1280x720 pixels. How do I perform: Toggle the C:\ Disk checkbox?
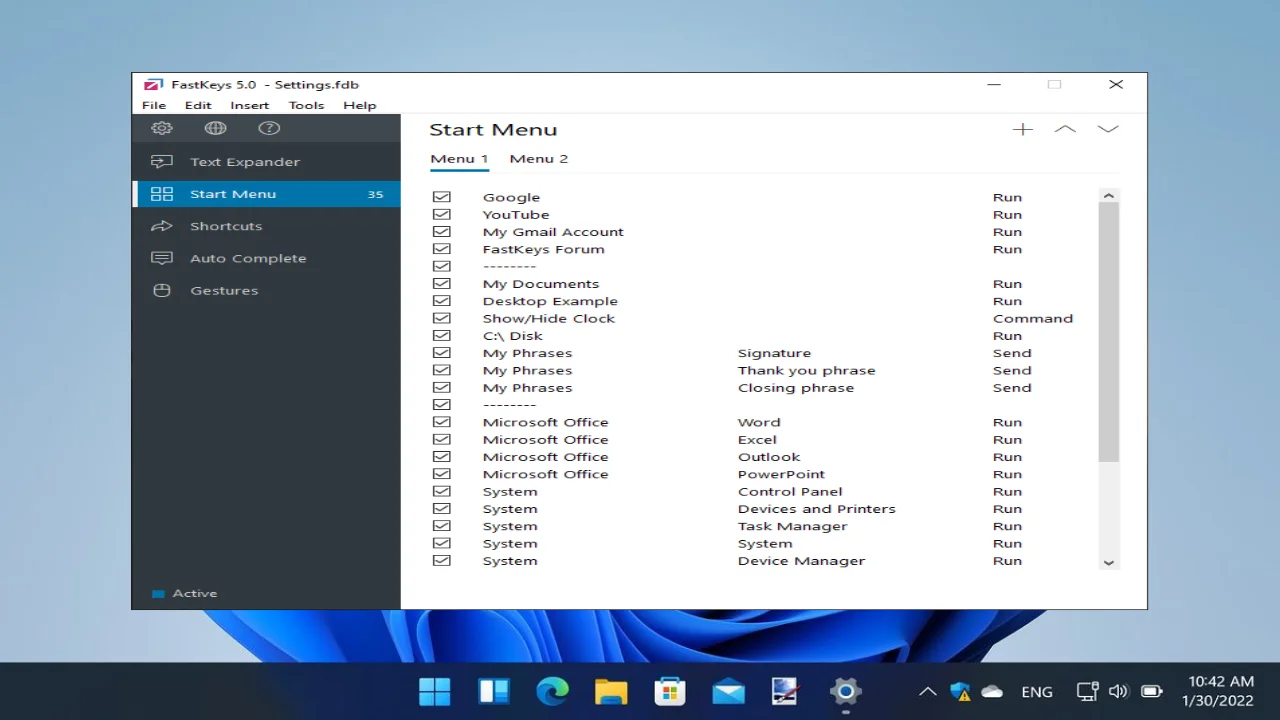(441, 335)
